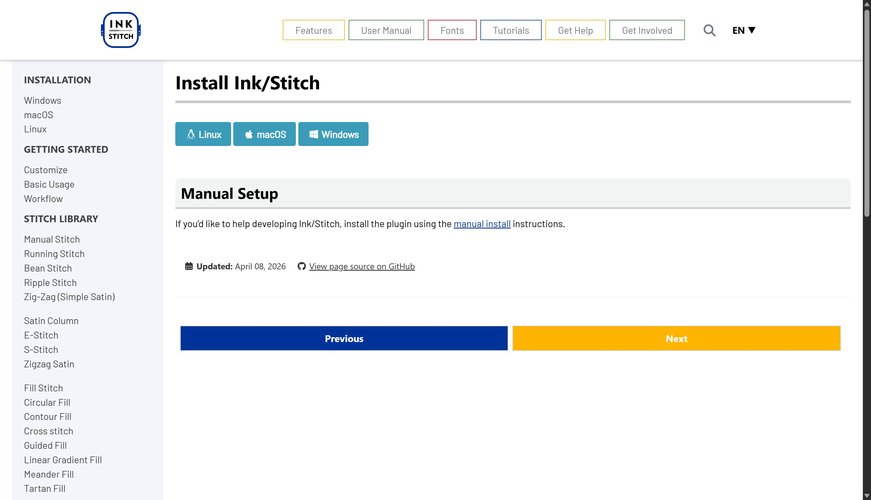Screen dimensions: 871x500
Task: Click the Previous page button
Action: point(344,338)
